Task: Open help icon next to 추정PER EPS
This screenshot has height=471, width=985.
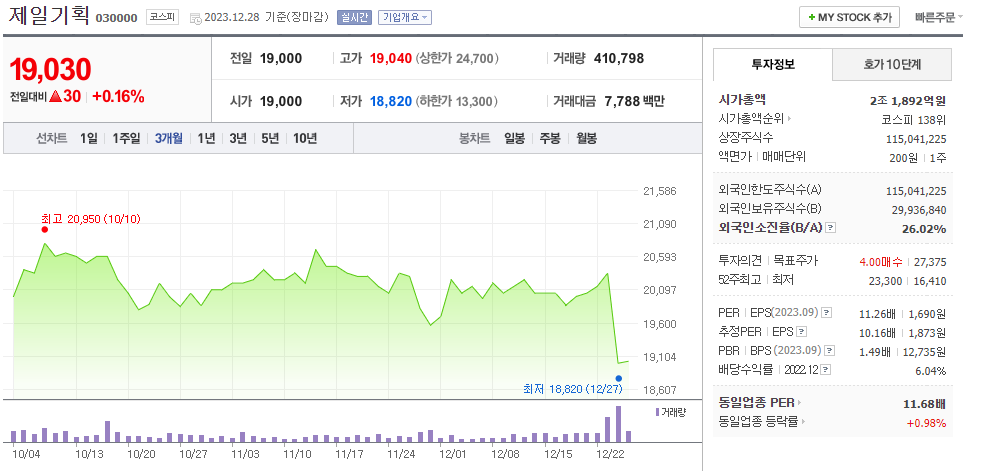Action: [801, 332]
